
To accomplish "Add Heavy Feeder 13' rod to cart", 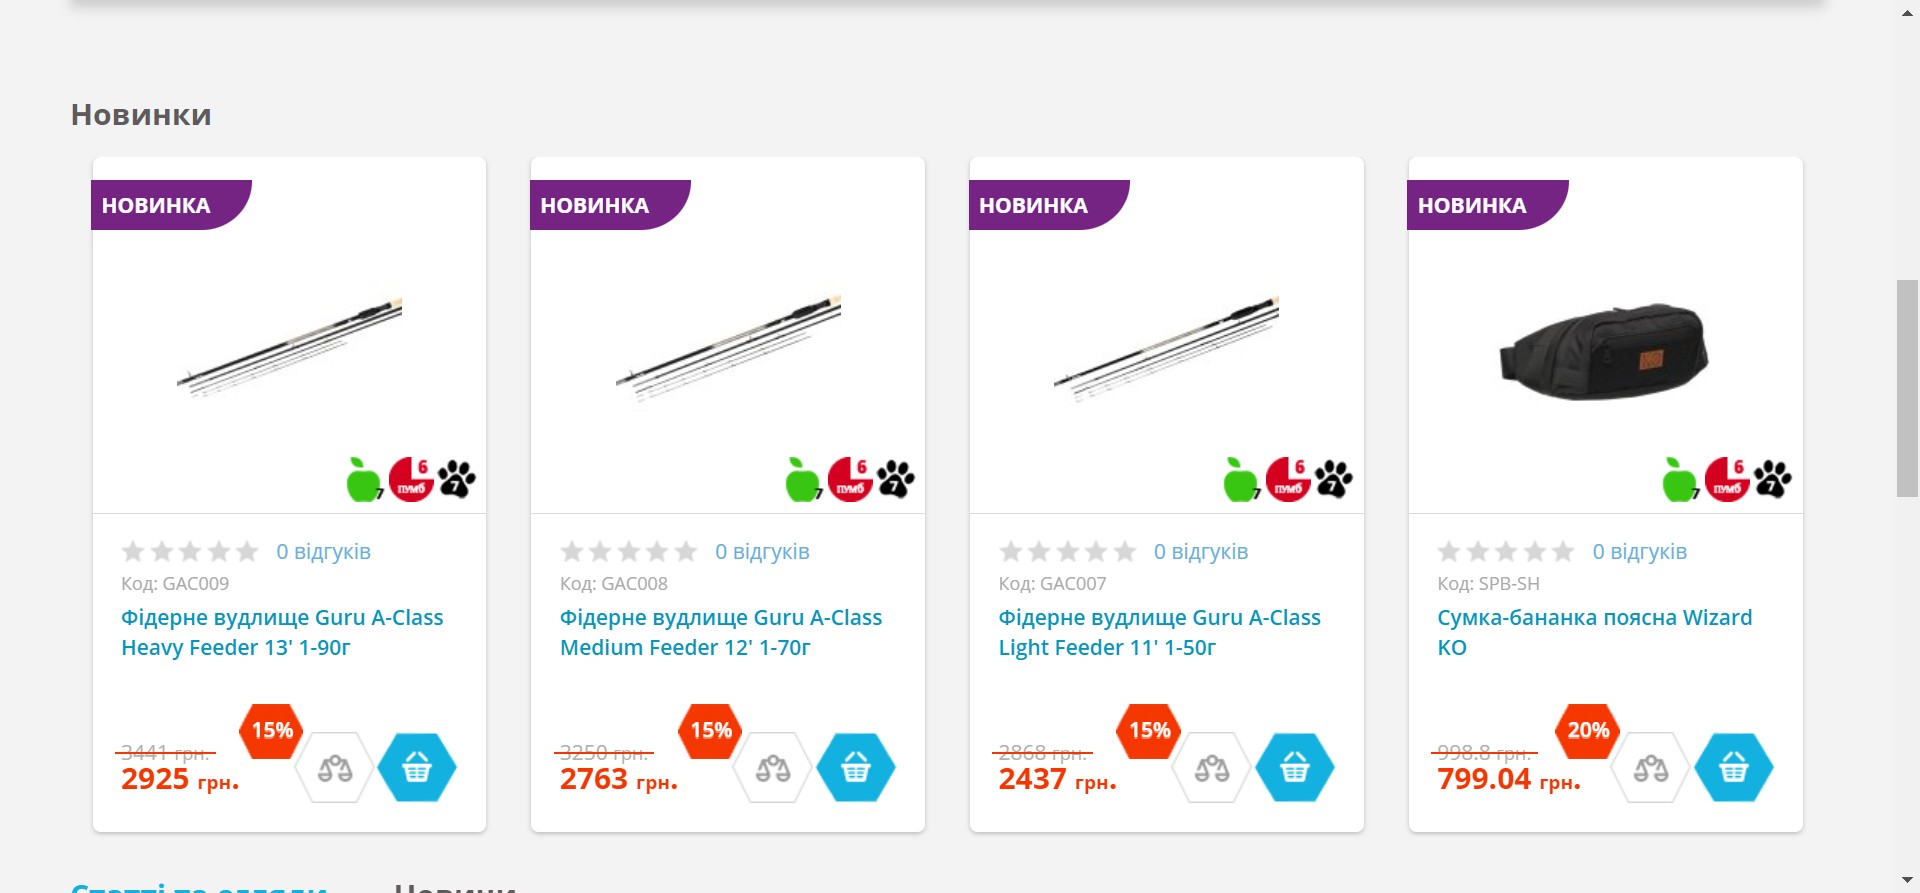I will (417, 768).
